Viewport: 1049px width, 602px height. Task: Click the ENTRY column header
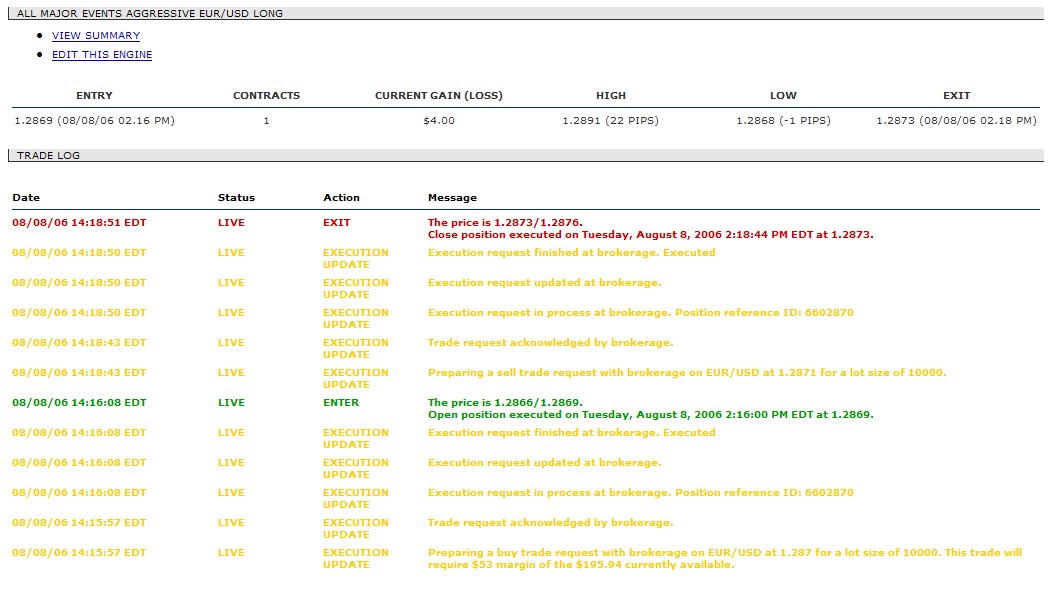pos(94,96)
